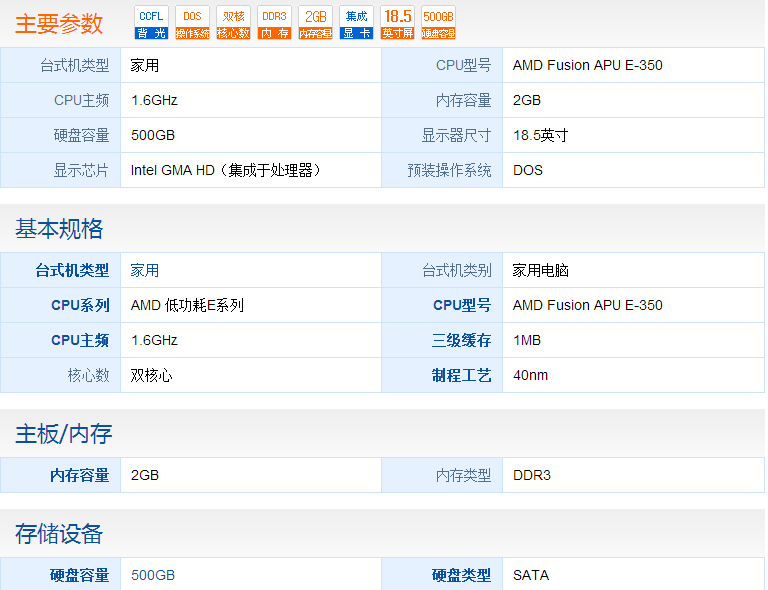Image resolution: width=768 pixels, height=590 pixels.
Task: Select the 家用 value in 主要参数
Action: 144,66
